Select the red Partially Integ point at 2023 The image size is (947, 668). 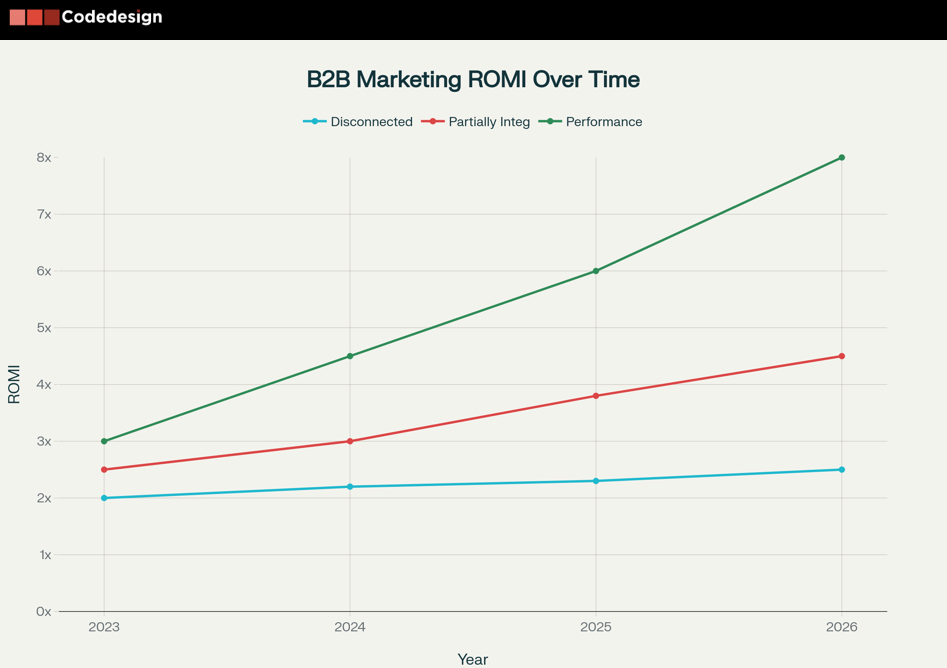[x=104, y=470]
